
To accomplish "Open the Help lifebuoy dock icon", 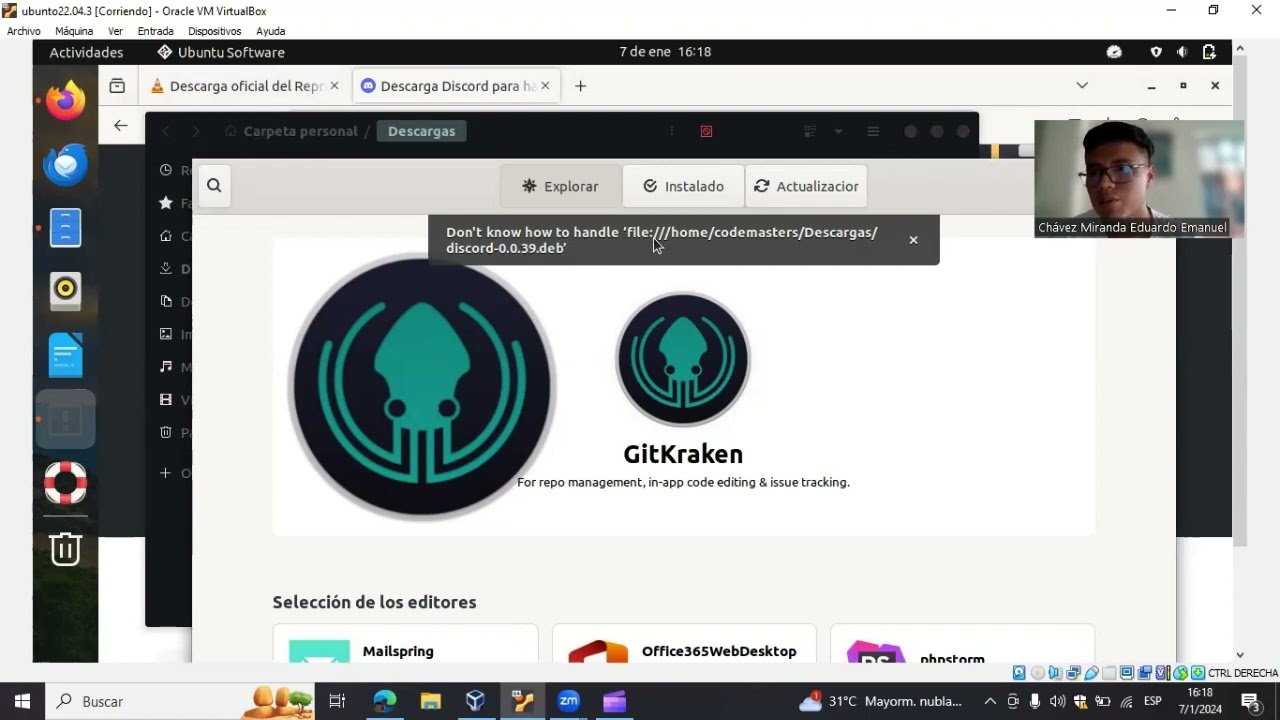I will click(x=66, y=483).
